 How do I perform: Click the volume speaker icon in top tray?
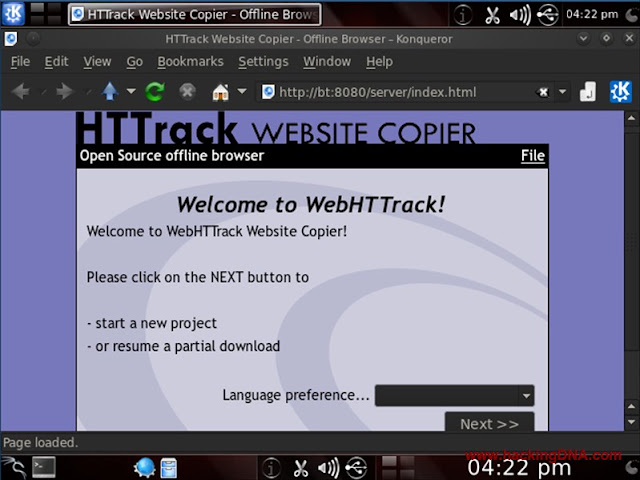(x=520, y=15)
